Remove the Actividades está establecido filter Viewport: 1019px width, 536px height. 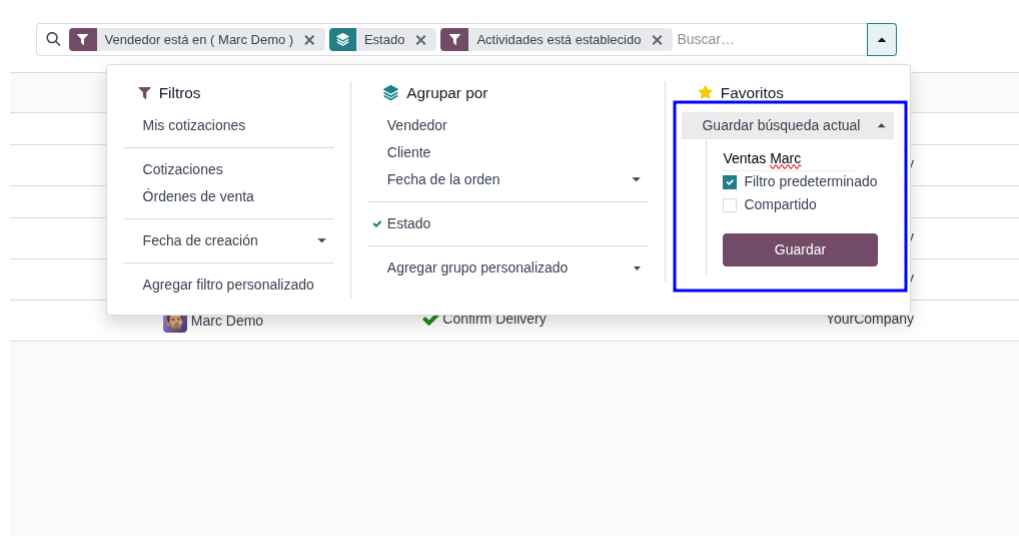[x=657, y=40]
